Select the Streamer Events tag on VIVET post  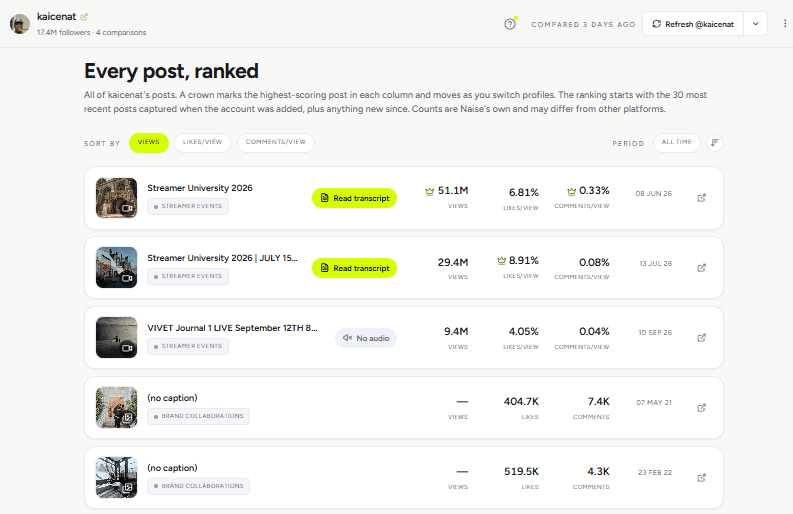188,347
